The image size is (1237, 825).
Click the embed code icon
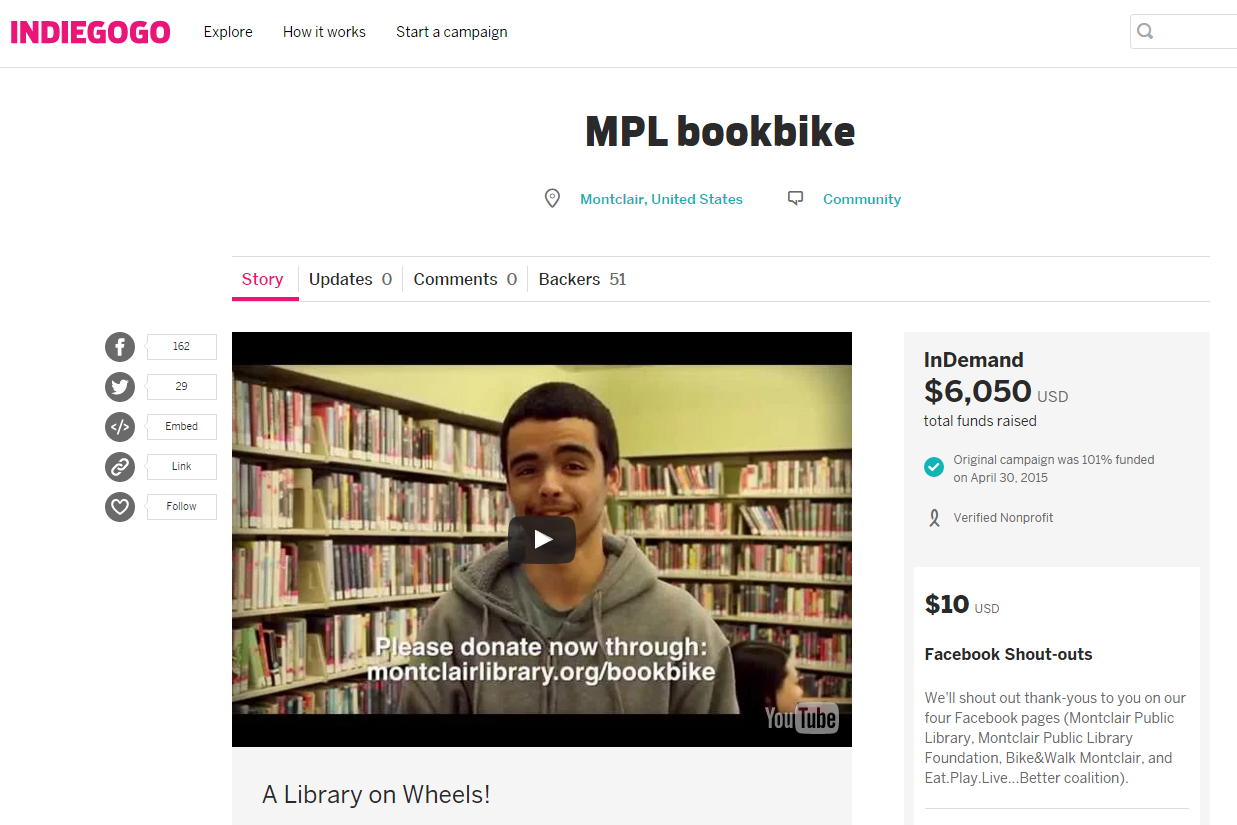(x=120, y=427)
